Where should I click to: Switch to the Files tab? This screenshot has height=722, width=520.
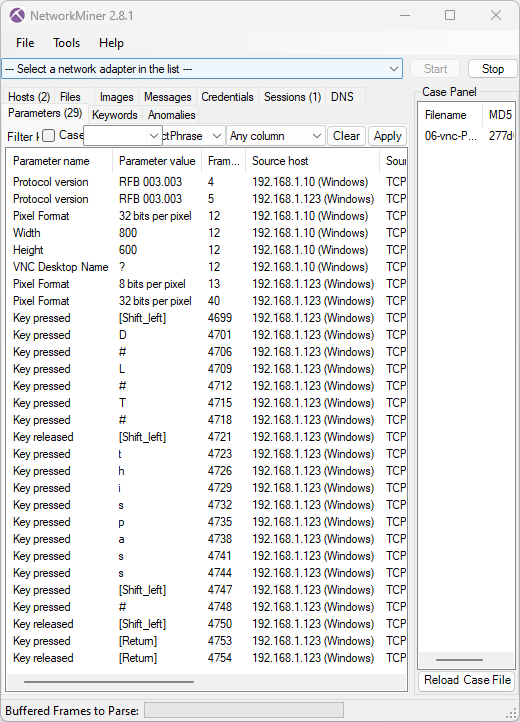tap(70, 97)
